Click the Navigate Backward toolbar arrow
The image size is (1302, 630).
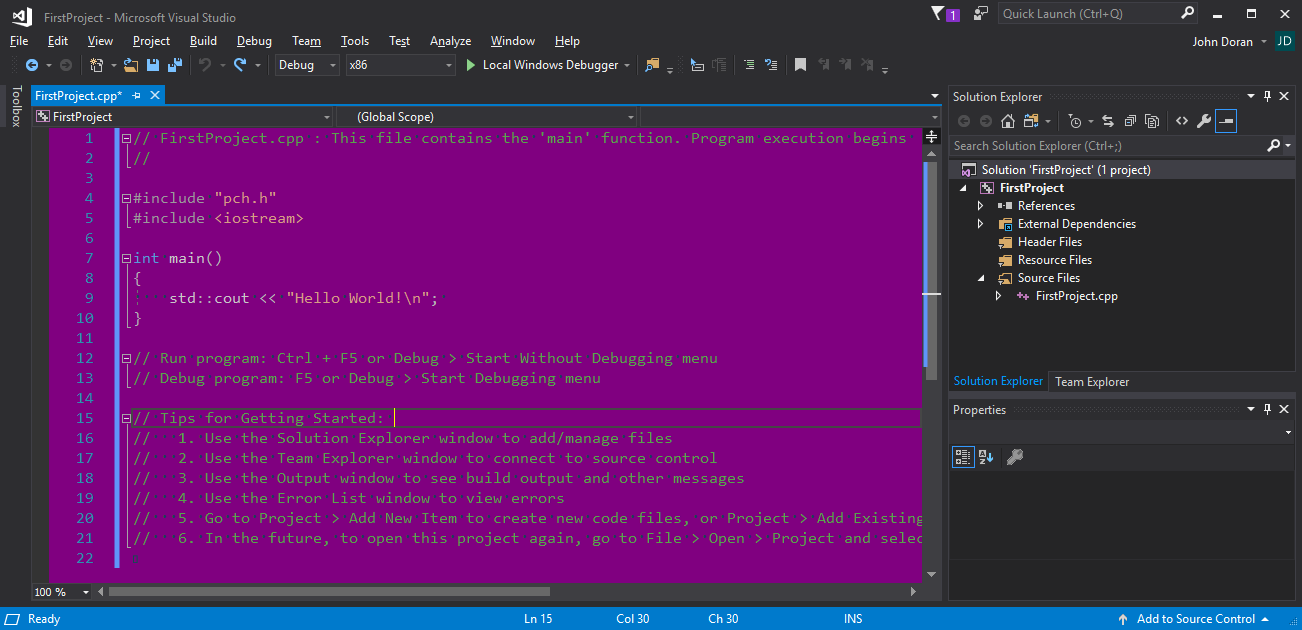coord(31,65)
